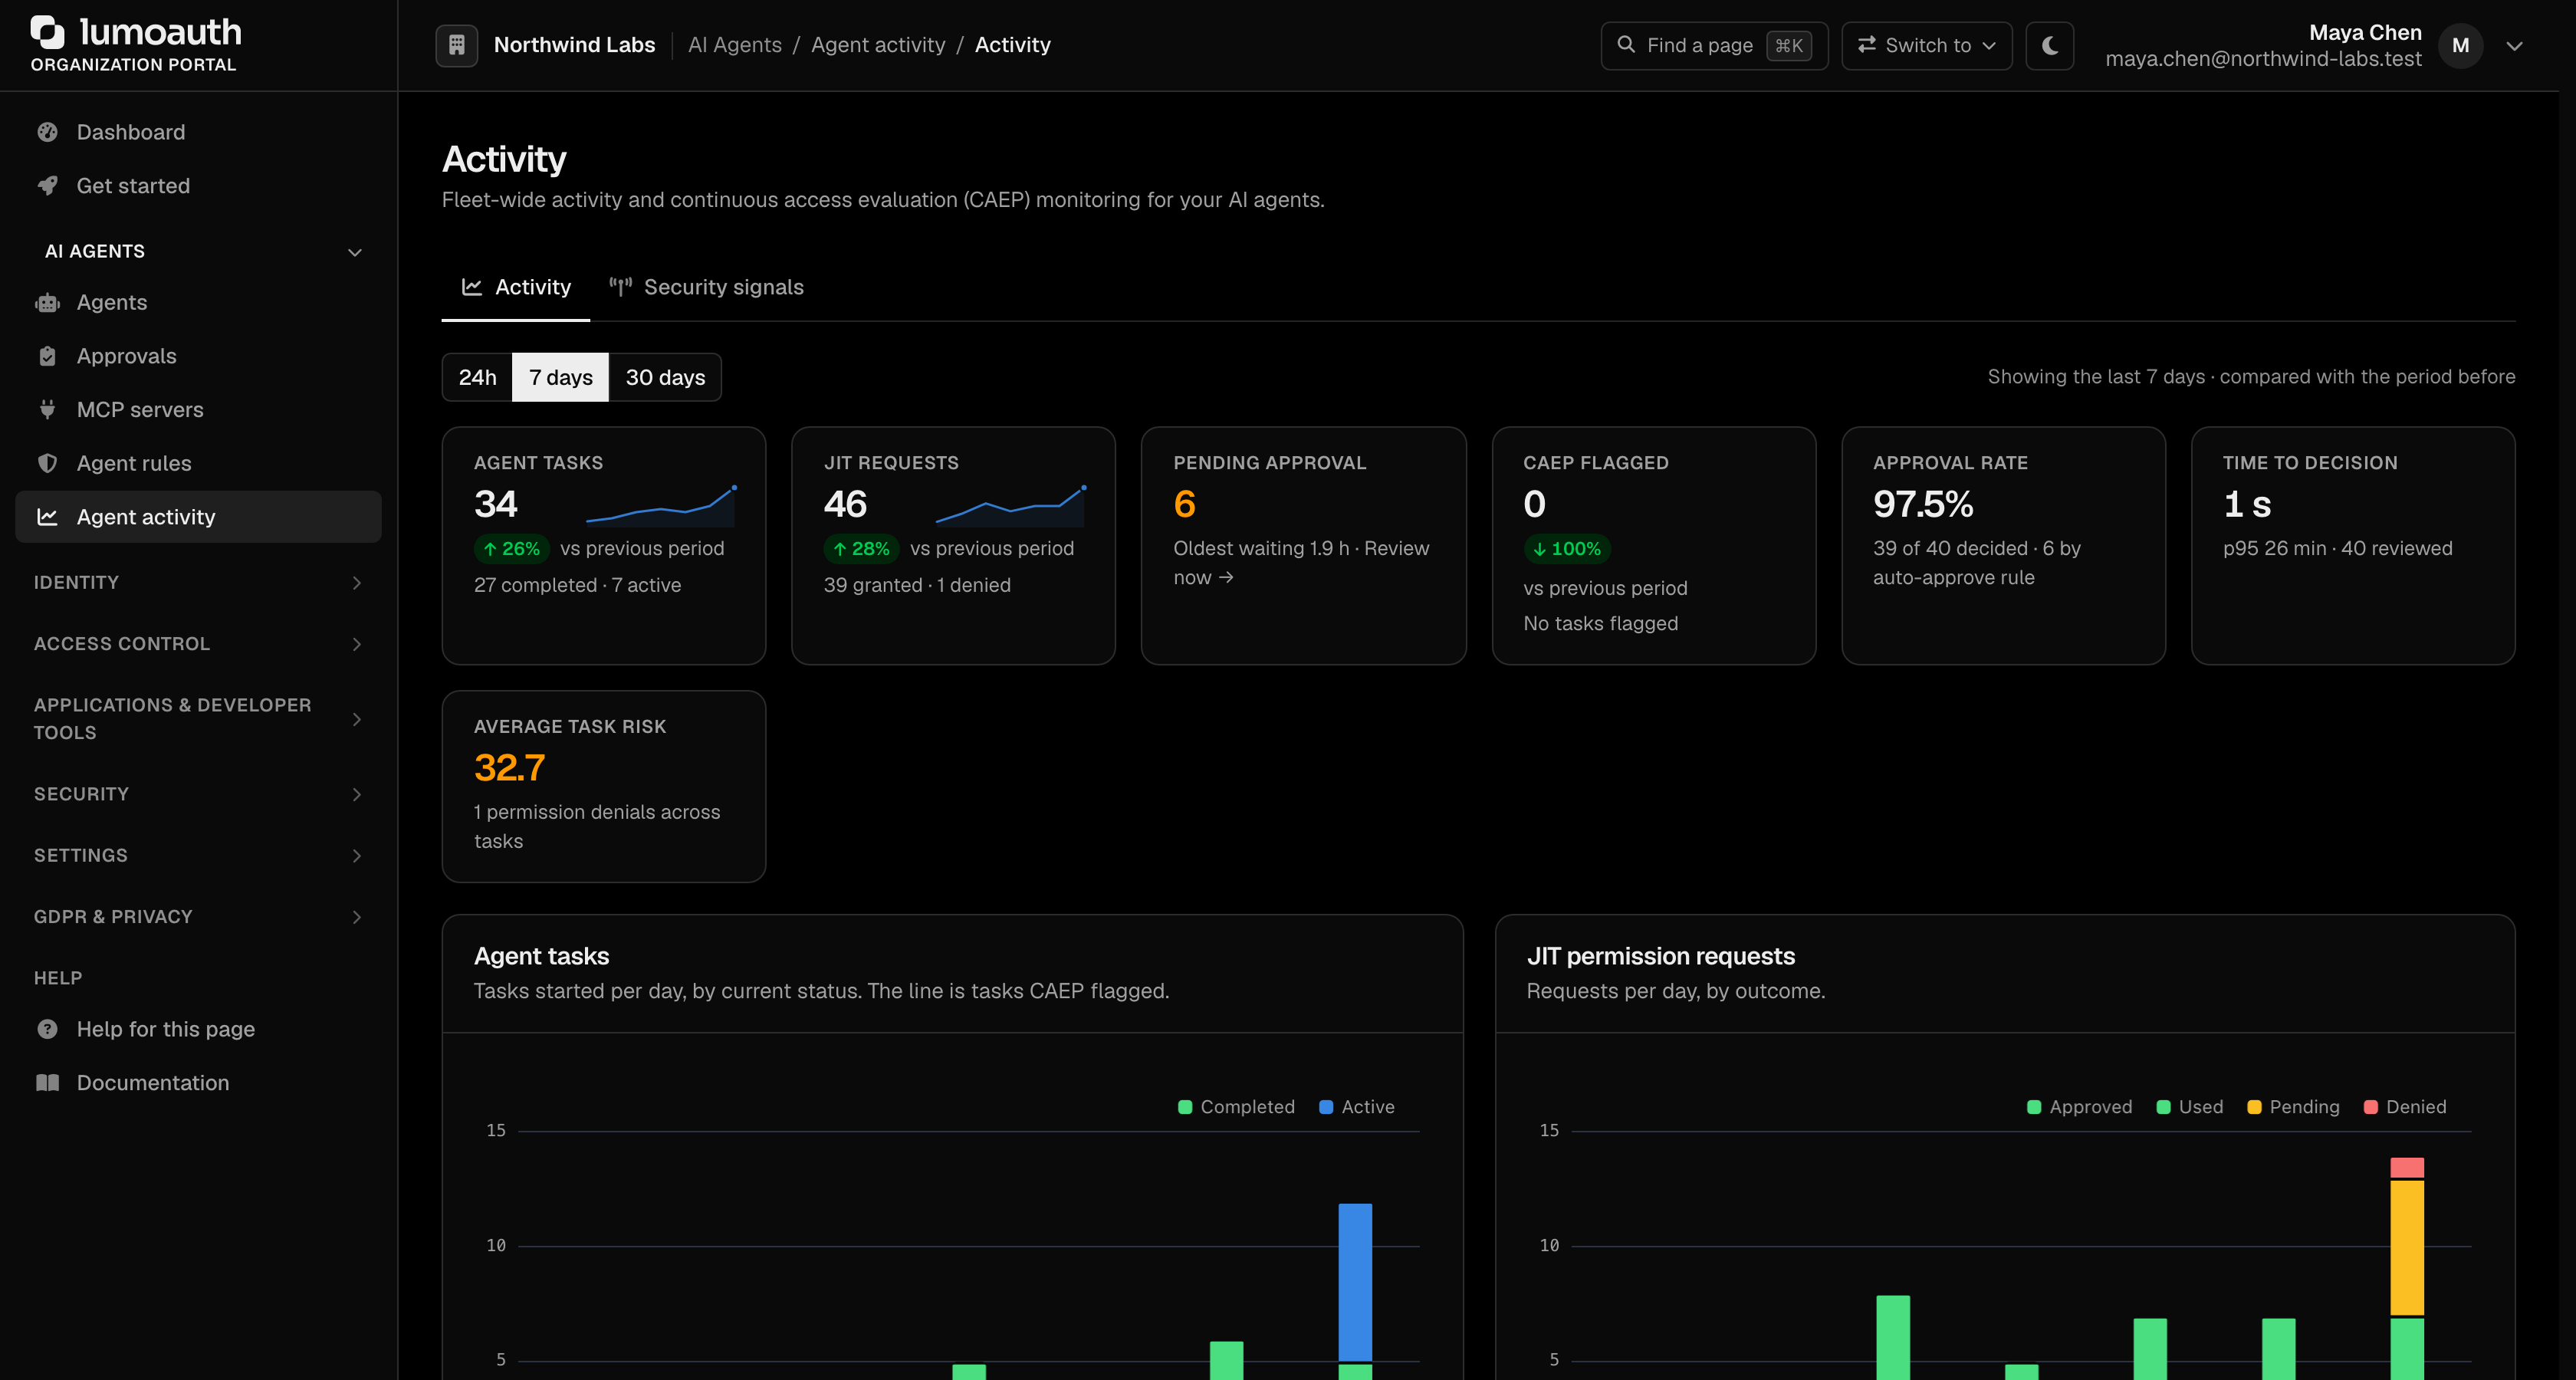Click the swap arrows icon in Switch to

point(1866,45)
